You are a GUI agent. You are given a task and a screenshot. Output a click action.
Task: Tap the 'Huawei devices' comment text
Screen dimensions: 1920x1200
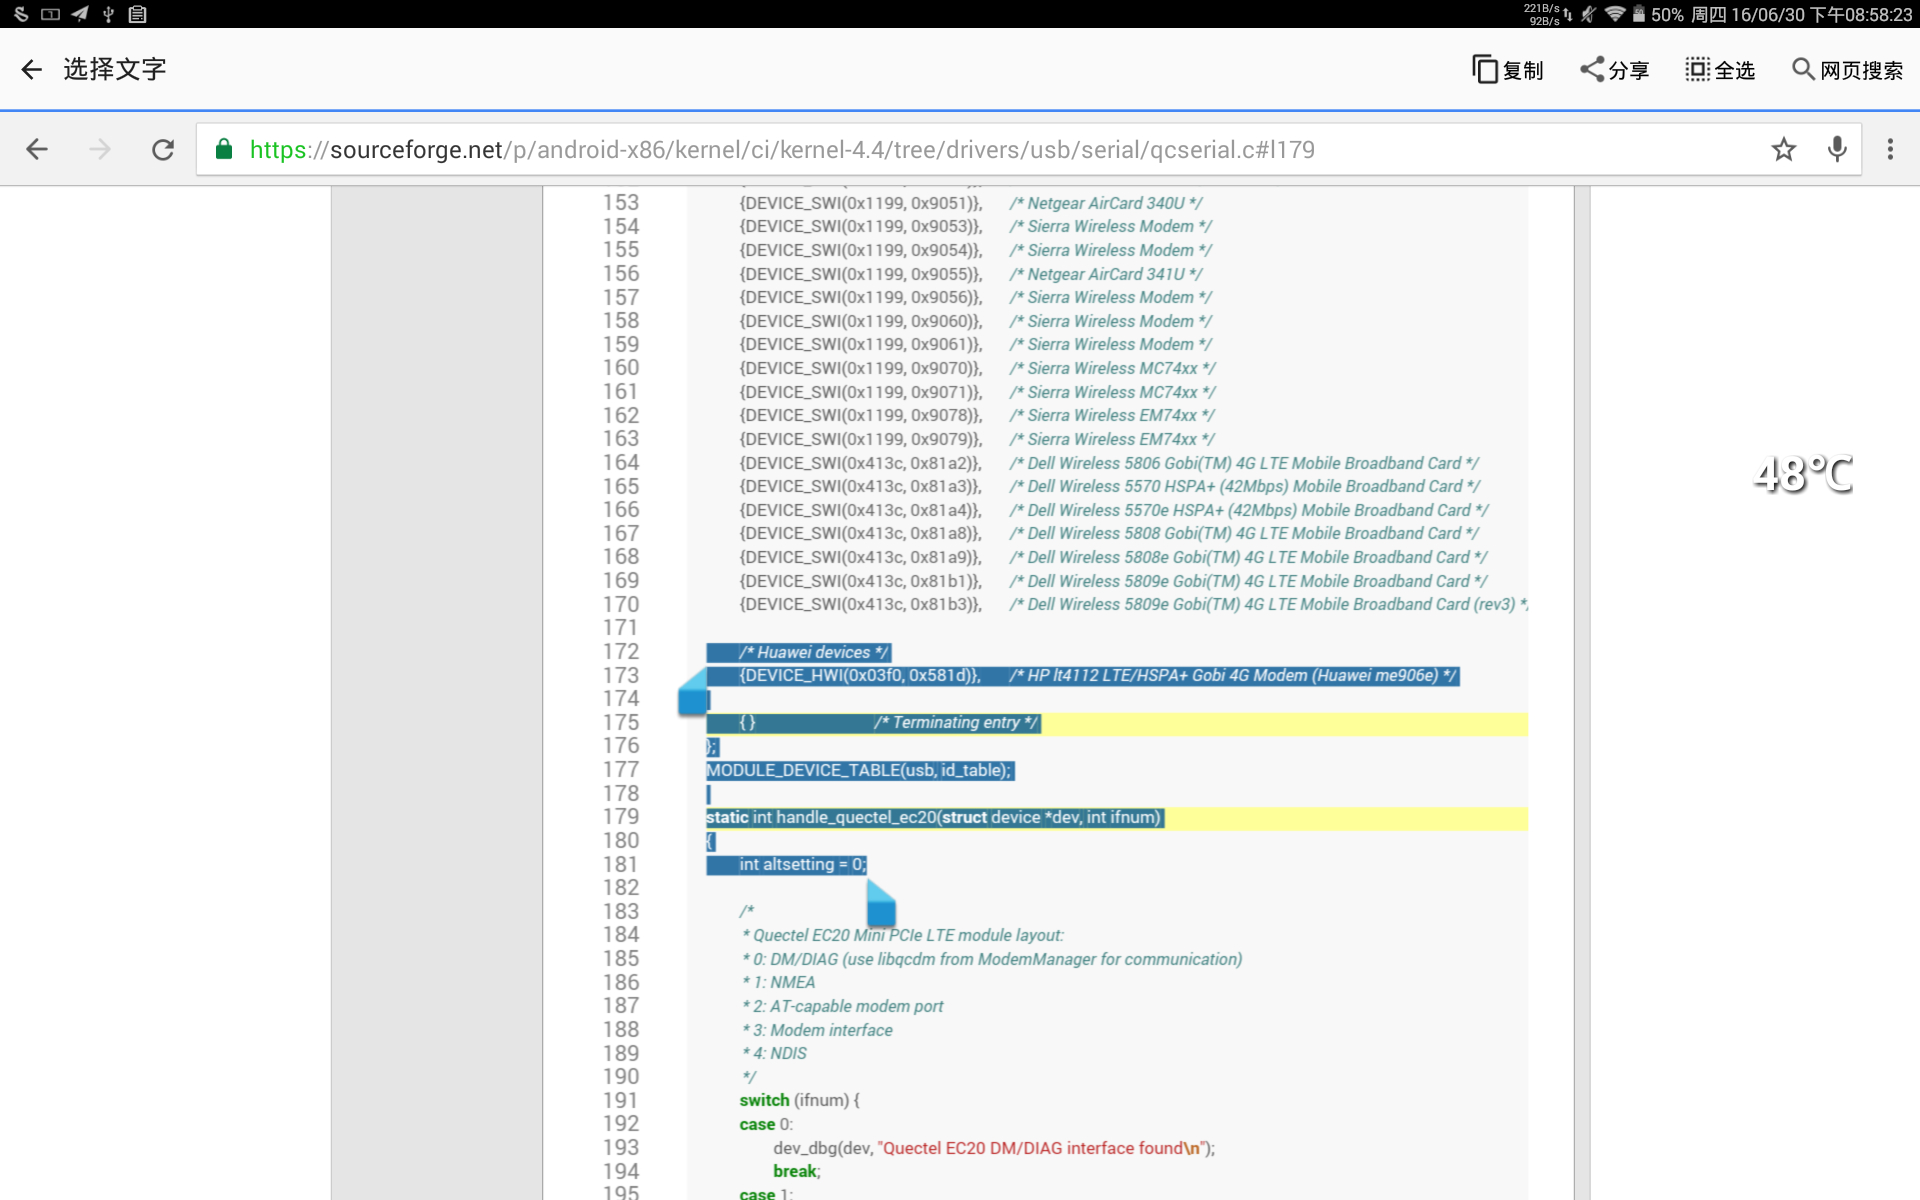[813, 652]
